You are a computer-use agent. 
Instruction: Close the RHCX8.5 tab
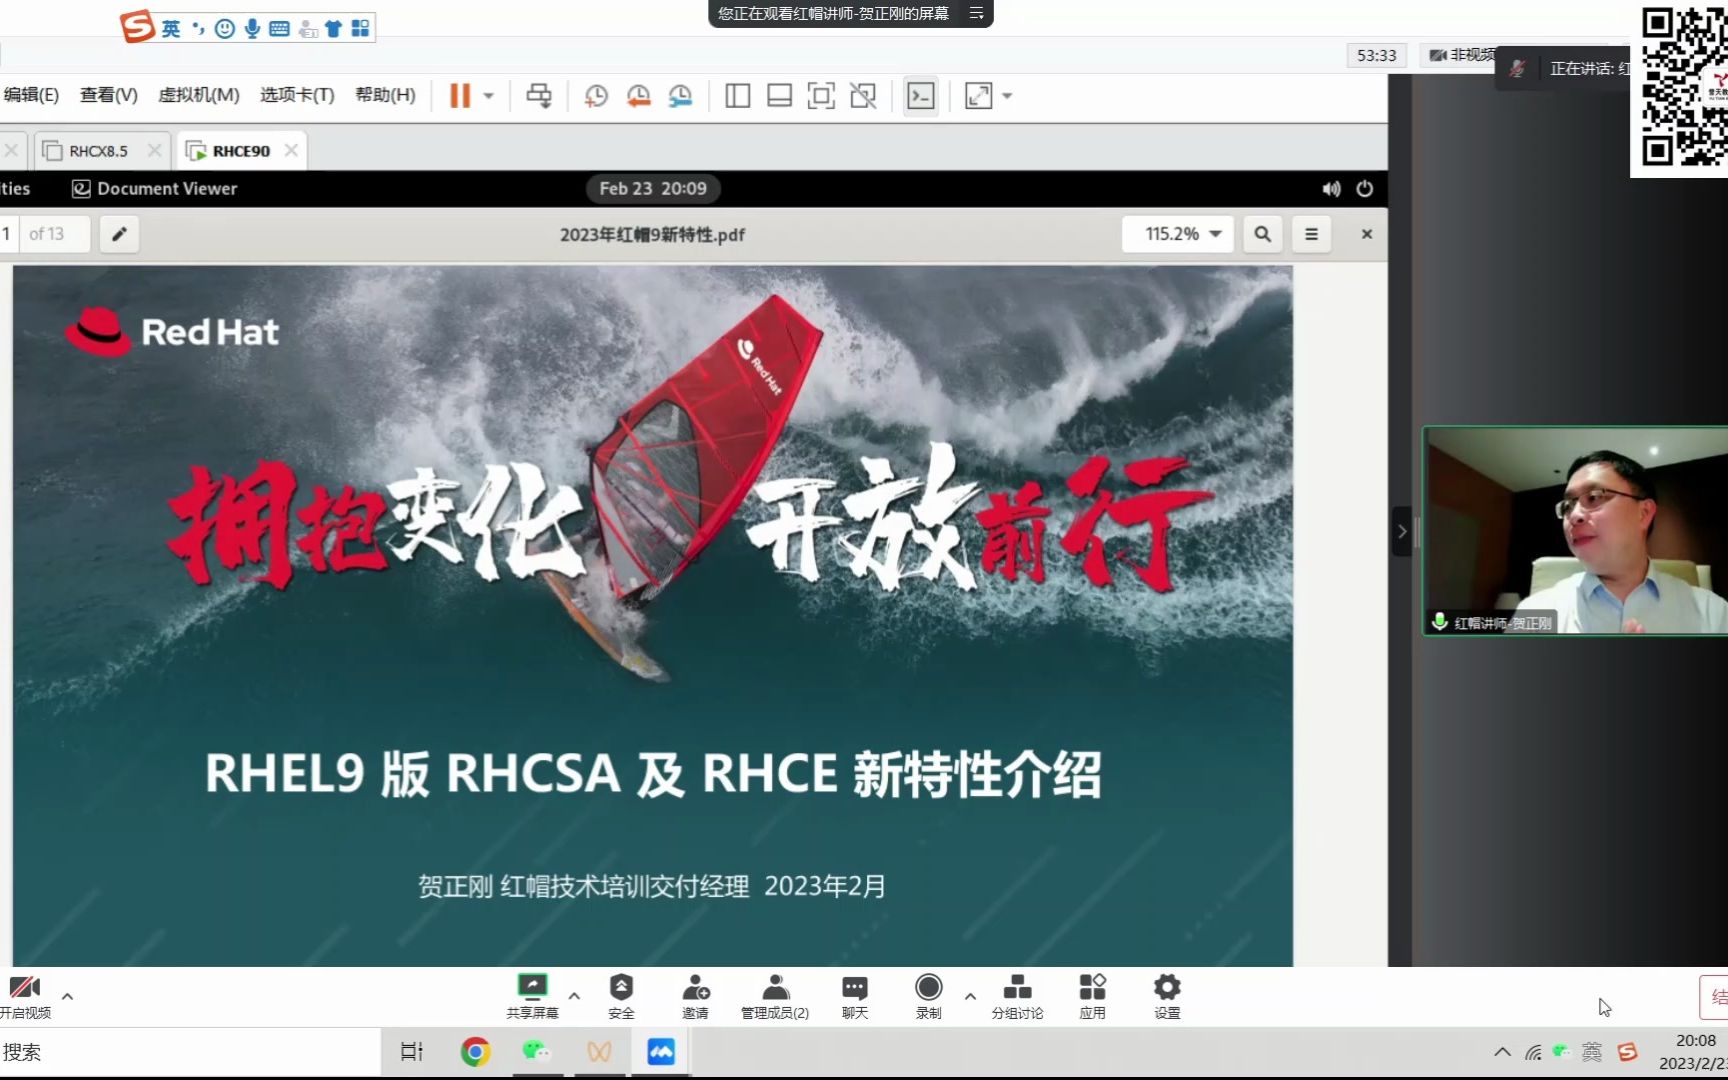tap(154, 150)
